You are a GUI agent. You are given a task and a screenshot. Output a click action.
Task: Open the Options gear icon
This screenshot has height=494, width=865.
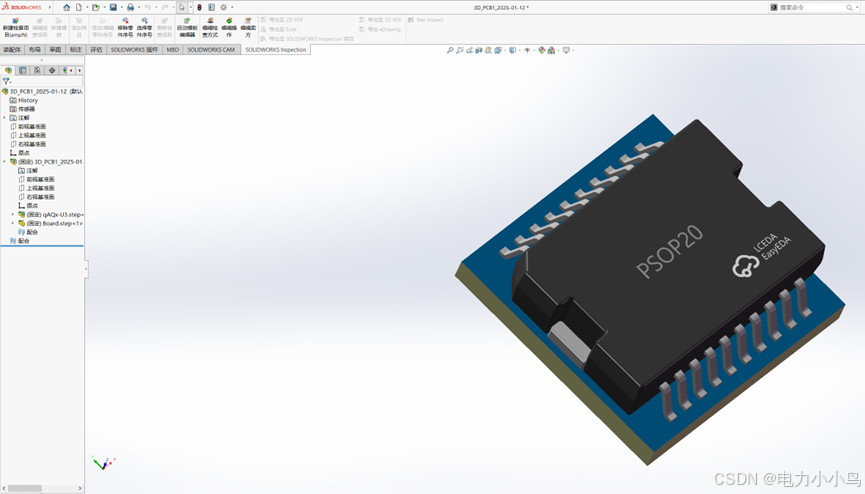223,7
